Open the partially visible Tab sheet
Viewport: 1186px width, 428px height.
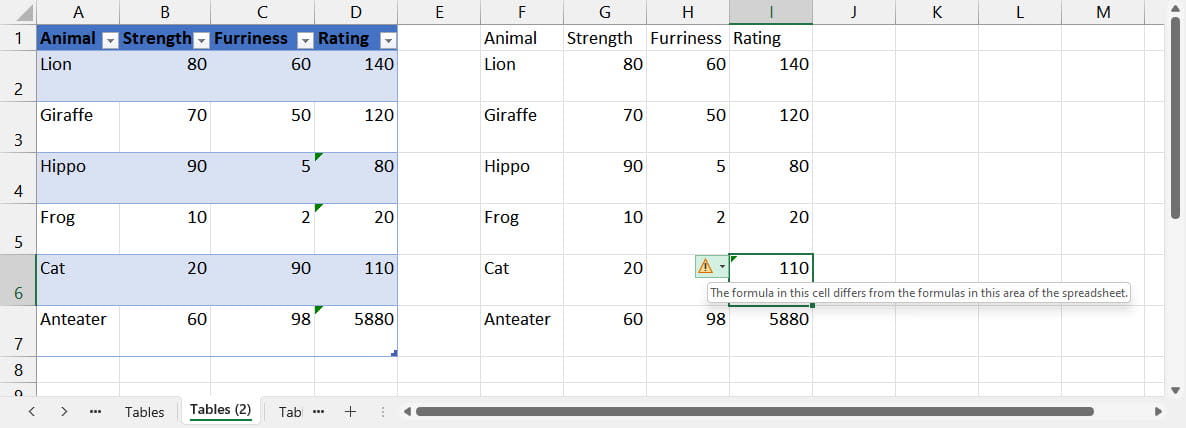290,412
